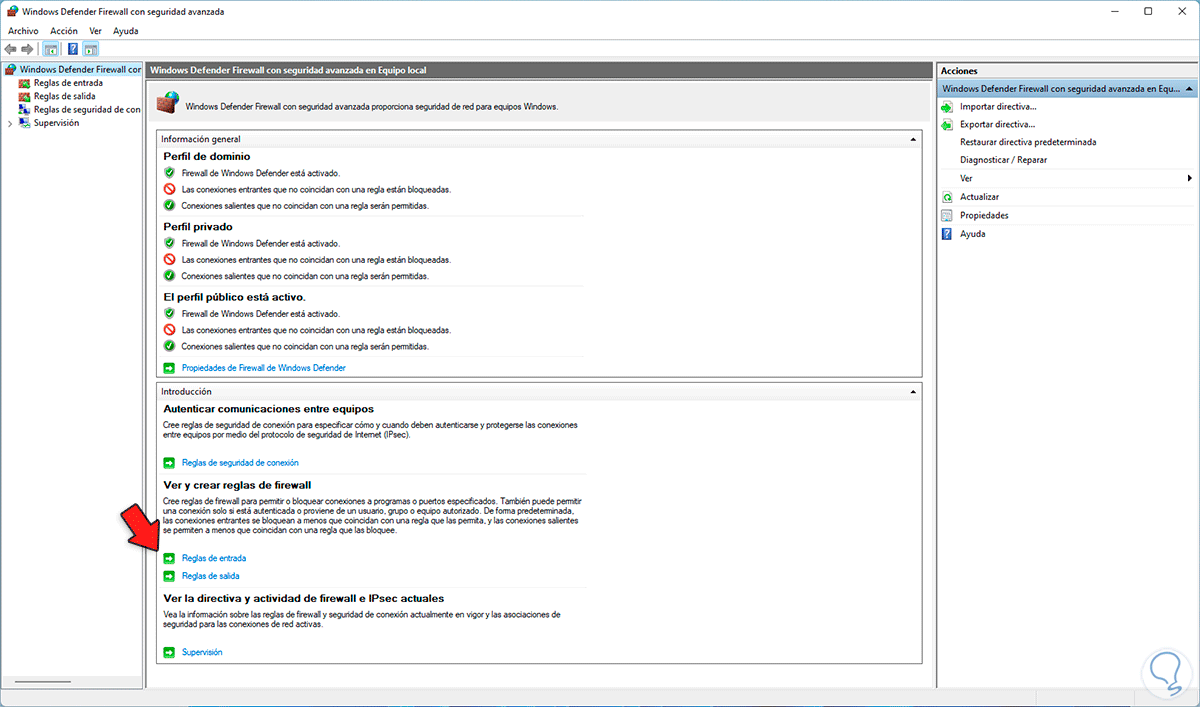1200x707 pixels.
Task: Click the Actualizar refresh icon
Action: [x=947, y=197]
